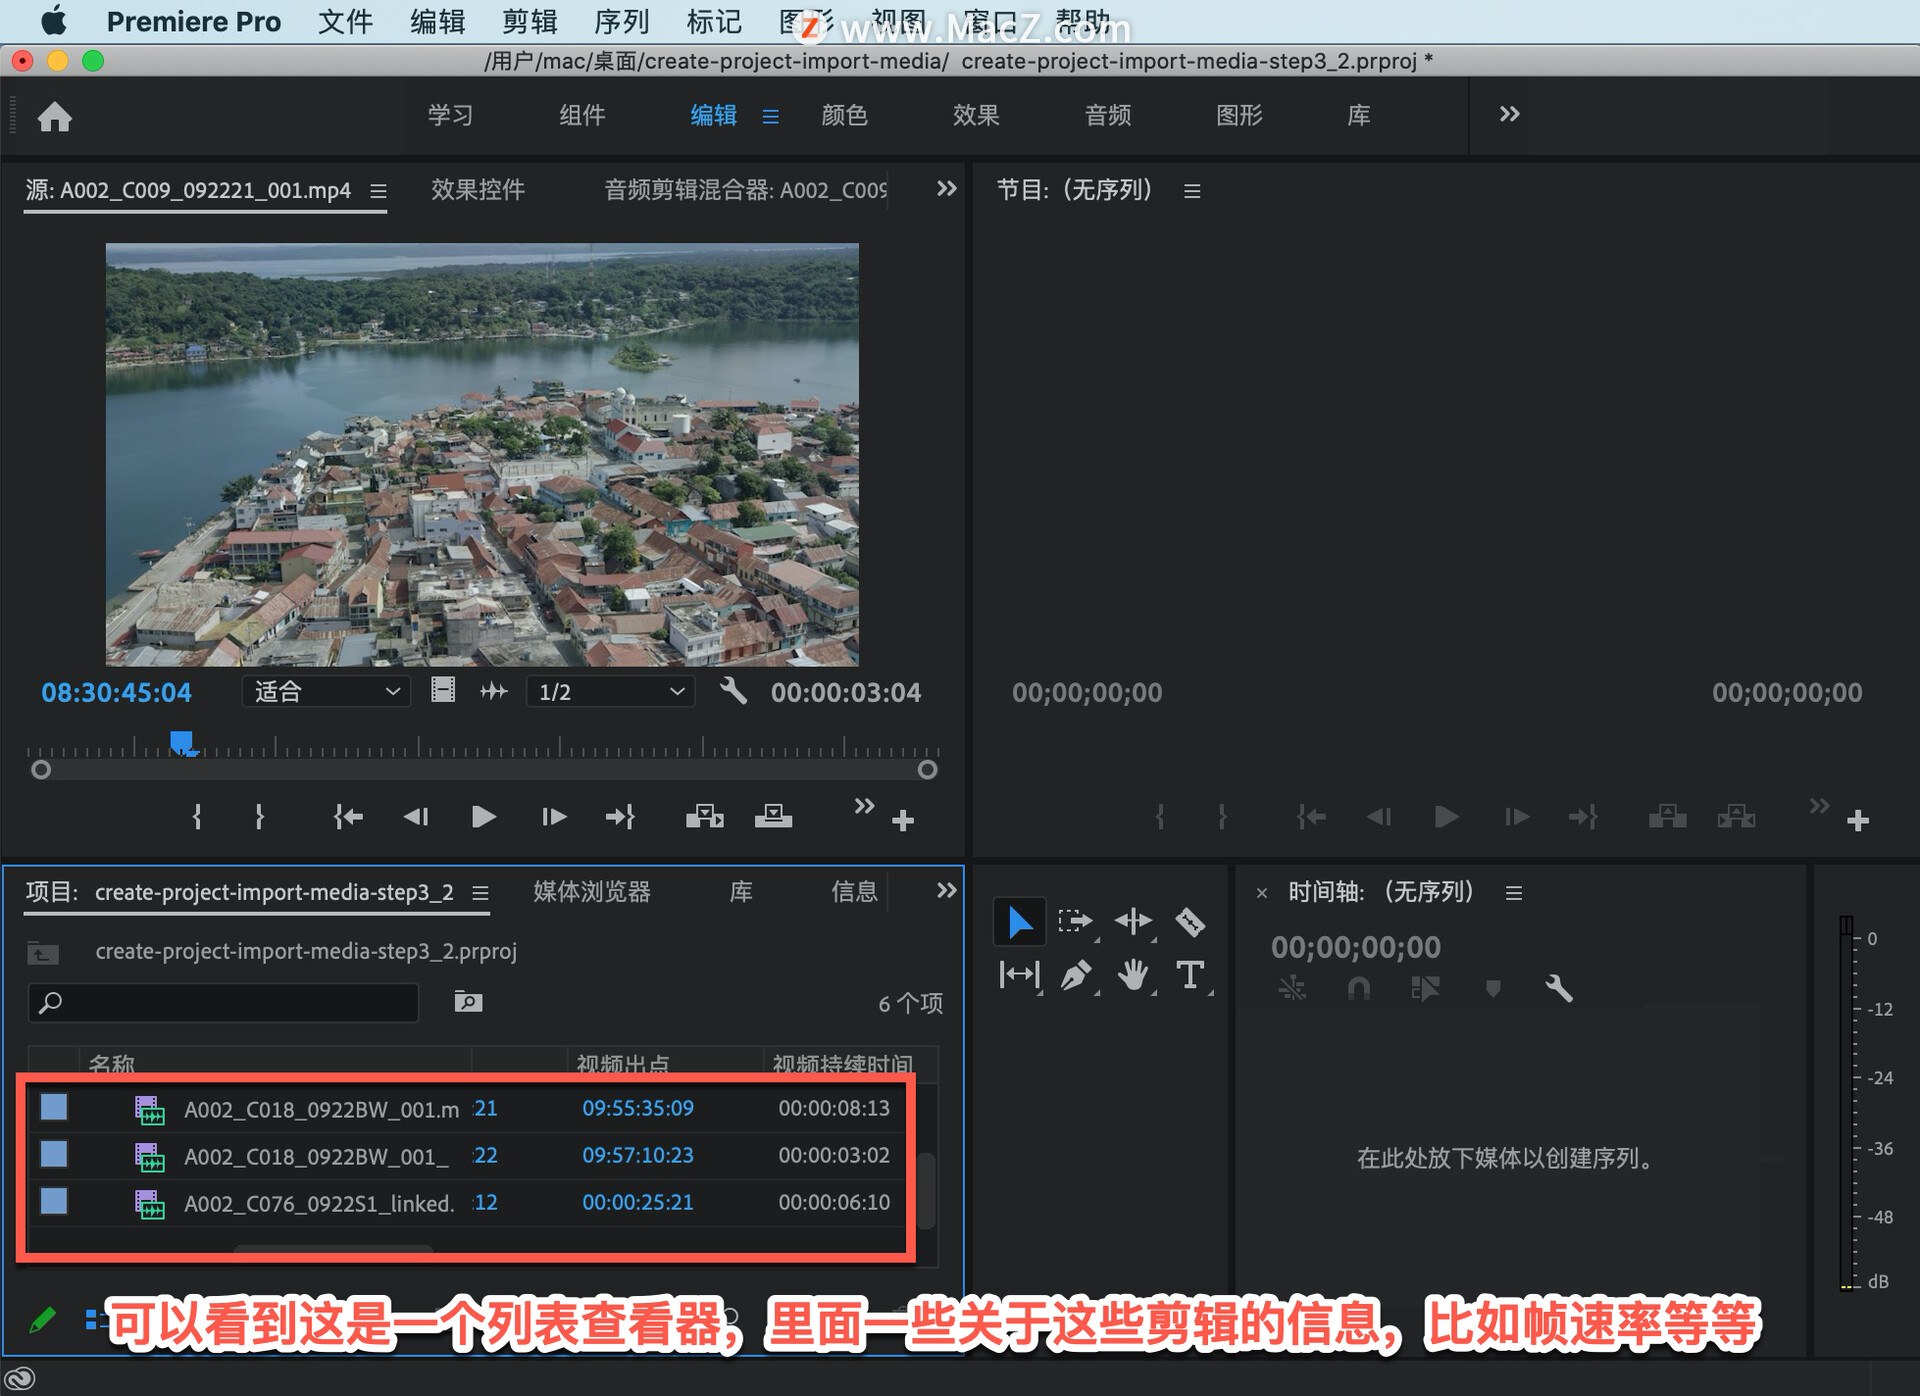Open the 标记 menu
The height and width of the screenshot is (1396, 1920).
pos(714,21)
